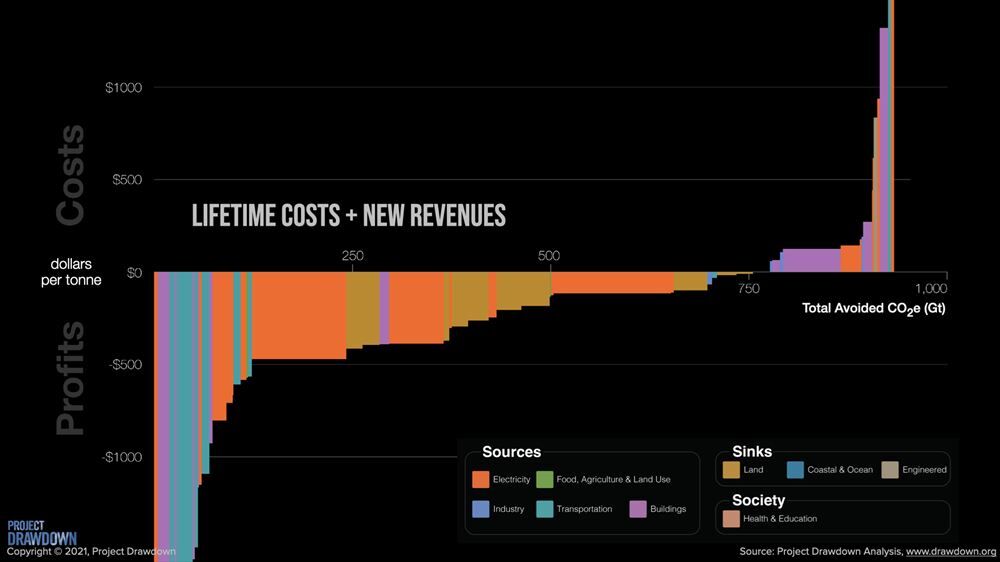Image resolution: width=1000 pixels, height=562 pixels.
Task: Click the -$500 y-axis tick label
Action: point(122,365)
